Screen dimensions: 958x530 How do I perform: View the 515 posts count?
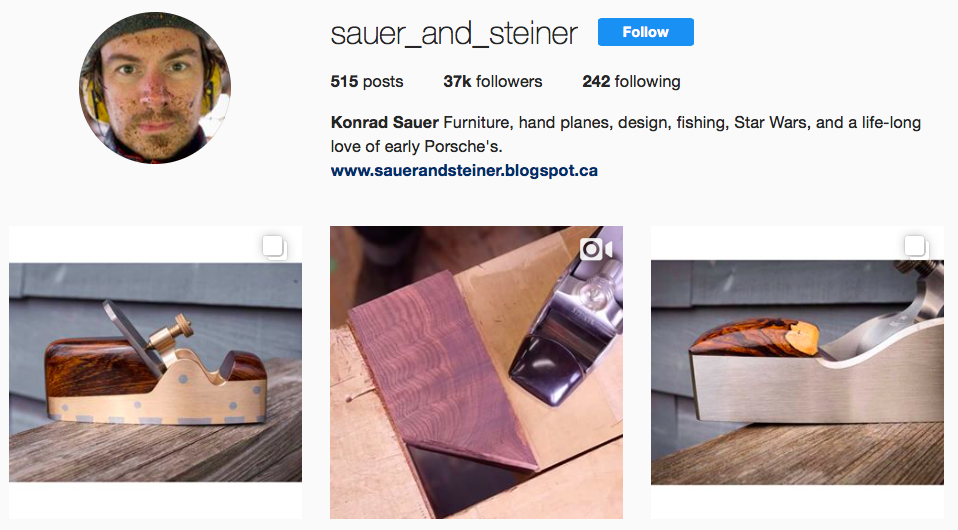(x=367, y=81)
